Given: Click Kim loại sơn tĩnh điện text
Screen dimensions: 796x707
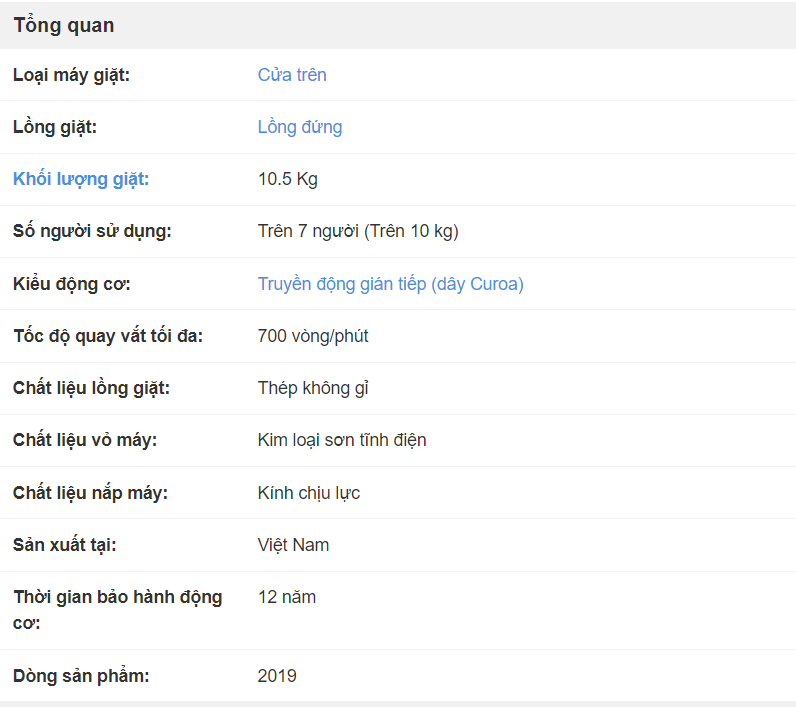Looking at the screenshot, I should click(342, 440).
